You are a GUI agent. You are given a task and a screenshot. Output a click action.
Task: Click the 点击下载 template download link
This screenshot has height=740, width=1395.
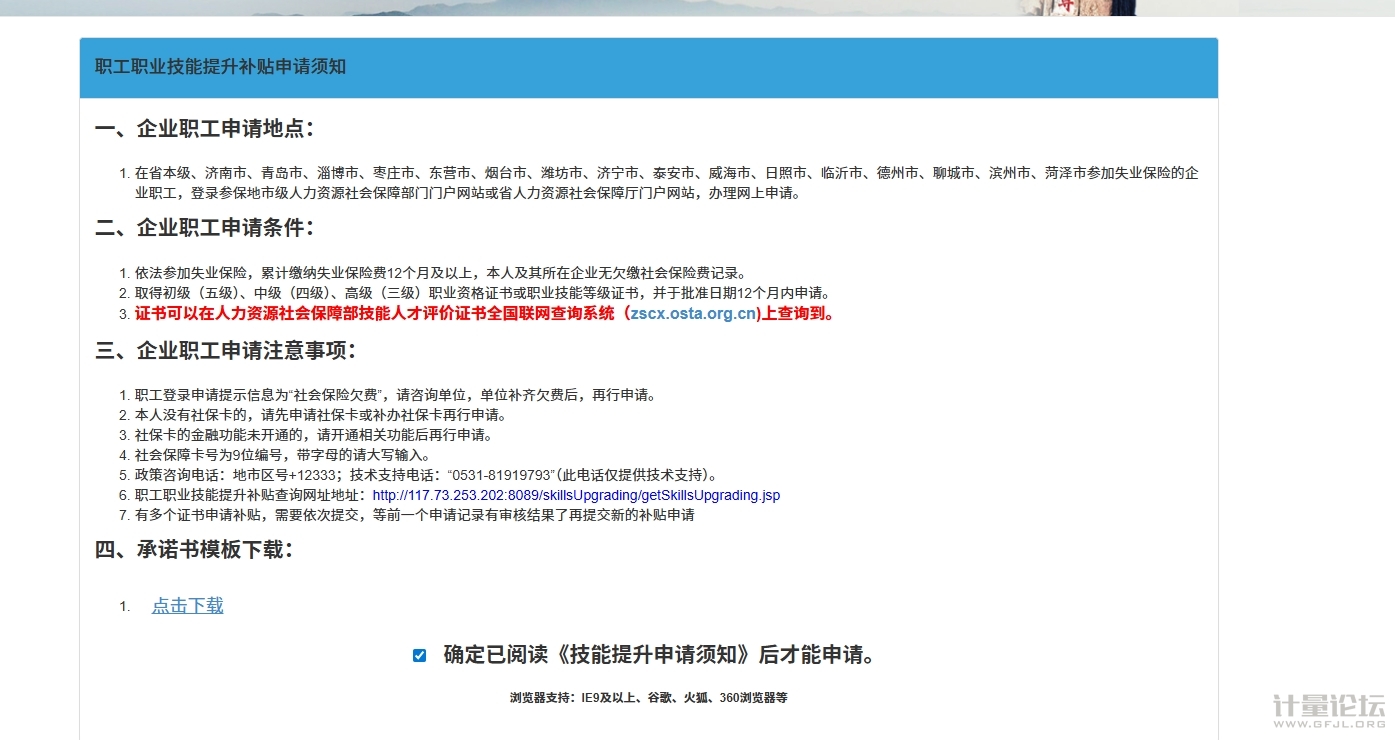pyautogui.click(x=187, y=606)
